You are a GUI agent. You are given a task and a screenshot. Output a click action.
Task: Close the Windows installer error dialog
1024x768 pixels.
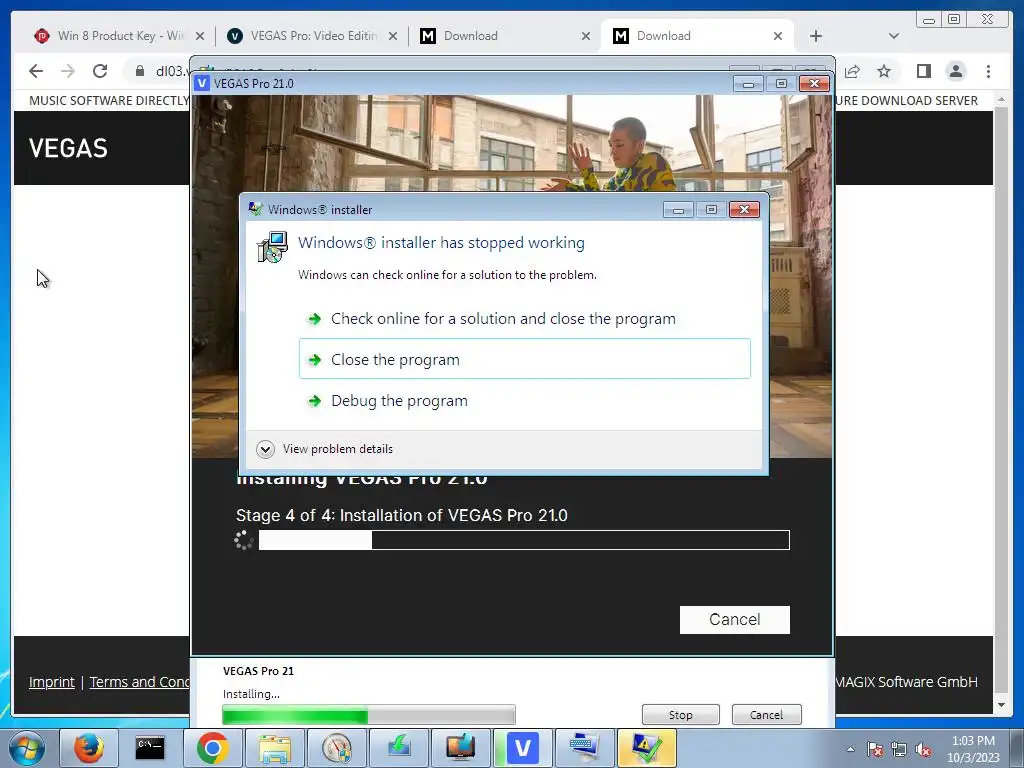744,210
